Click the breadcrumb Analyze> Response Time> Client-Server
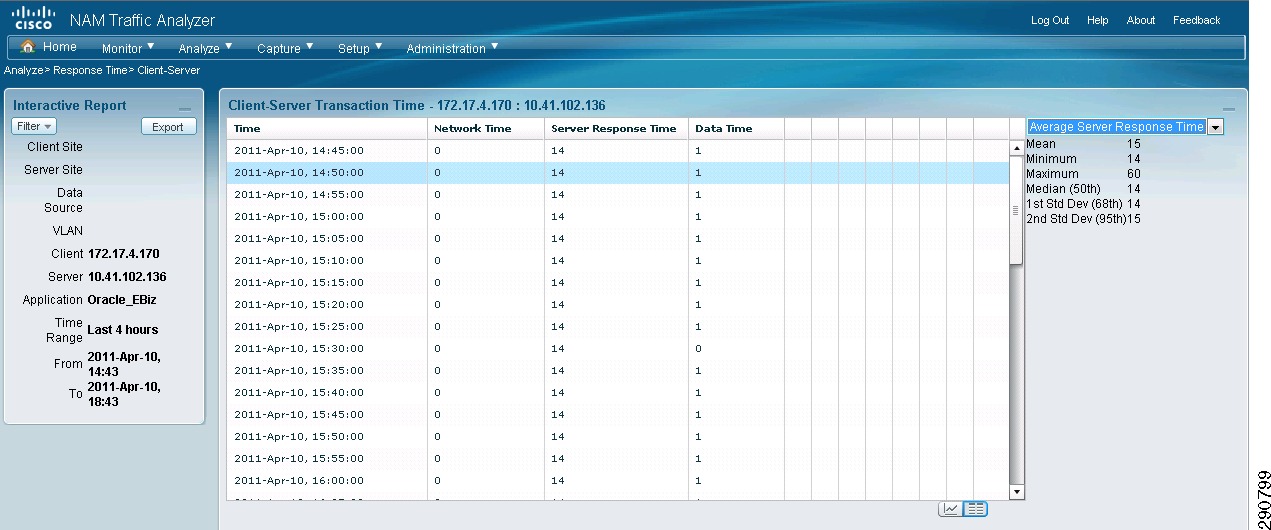Screen dimensions: 1271x530 102,71
